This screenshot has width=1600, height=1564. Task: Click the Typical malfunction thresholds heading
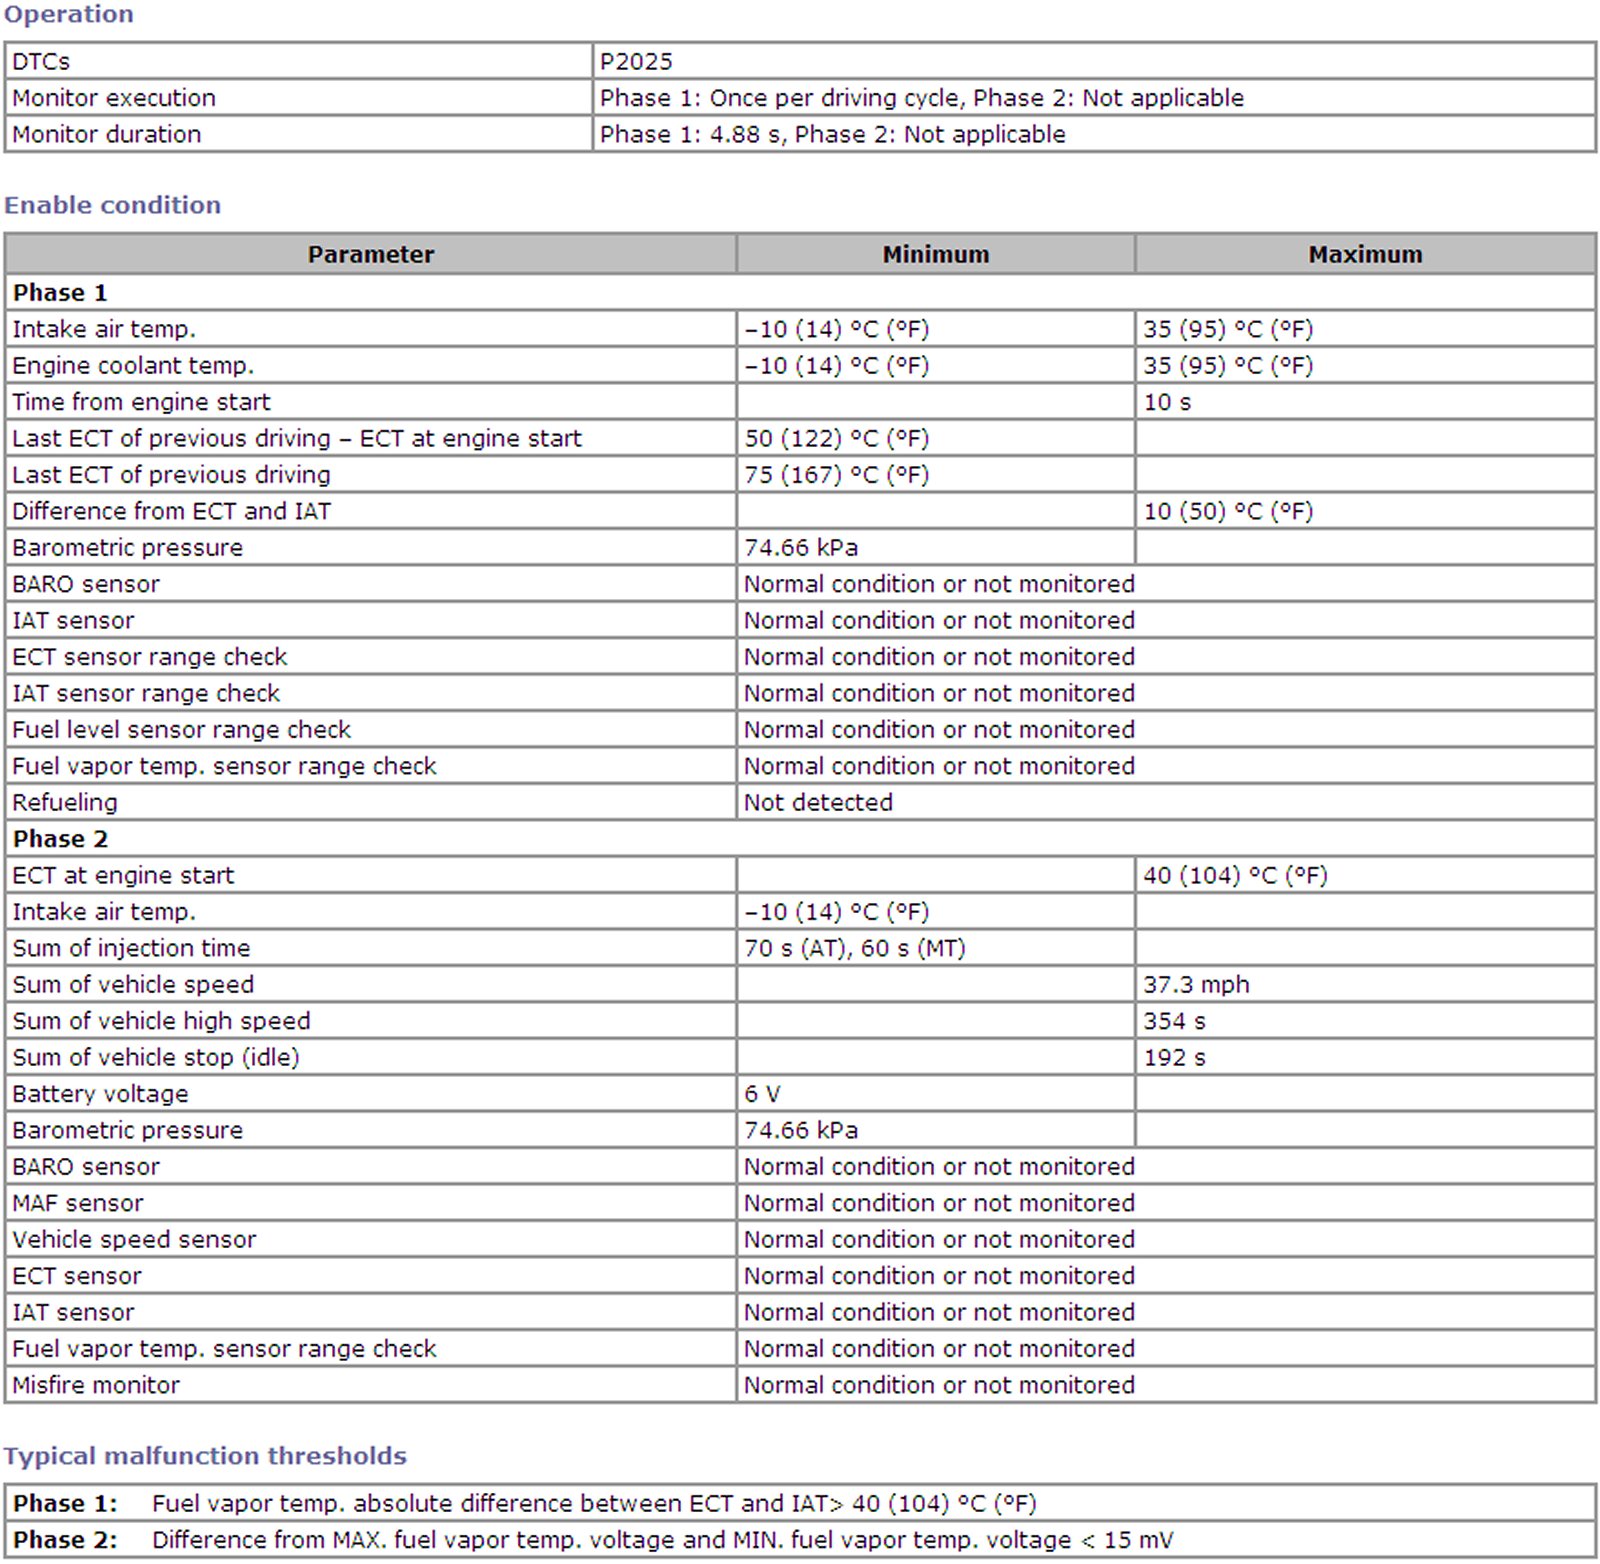pos(205,1456)
